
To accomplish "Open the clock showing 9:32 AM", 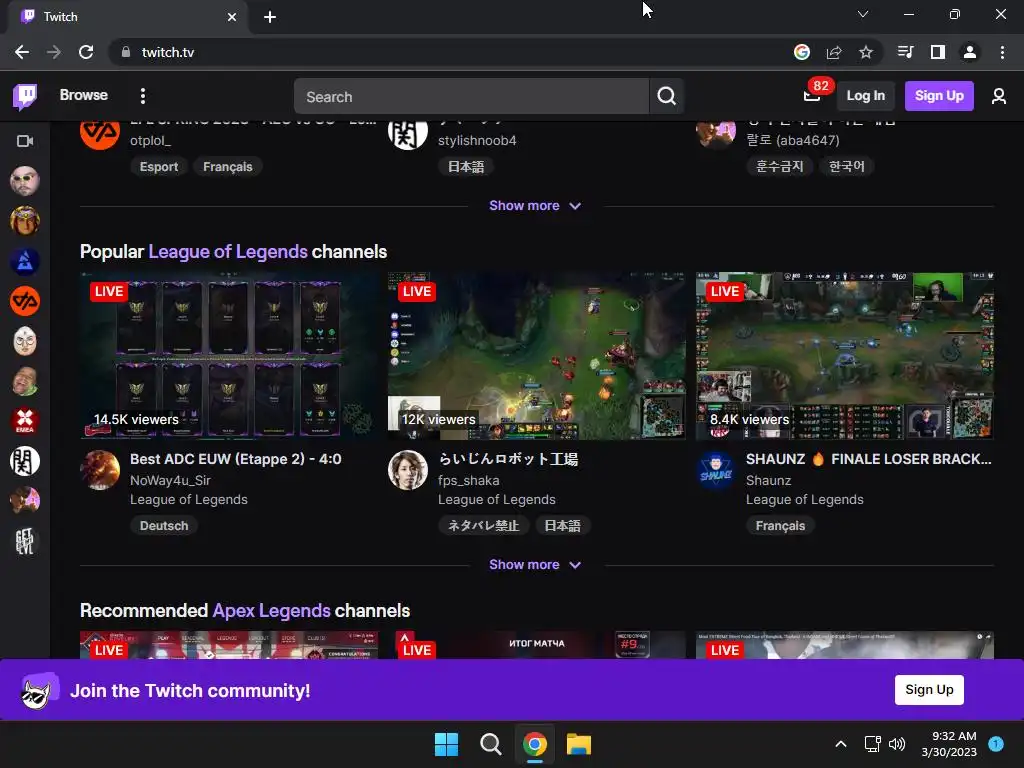I will 949,744.
